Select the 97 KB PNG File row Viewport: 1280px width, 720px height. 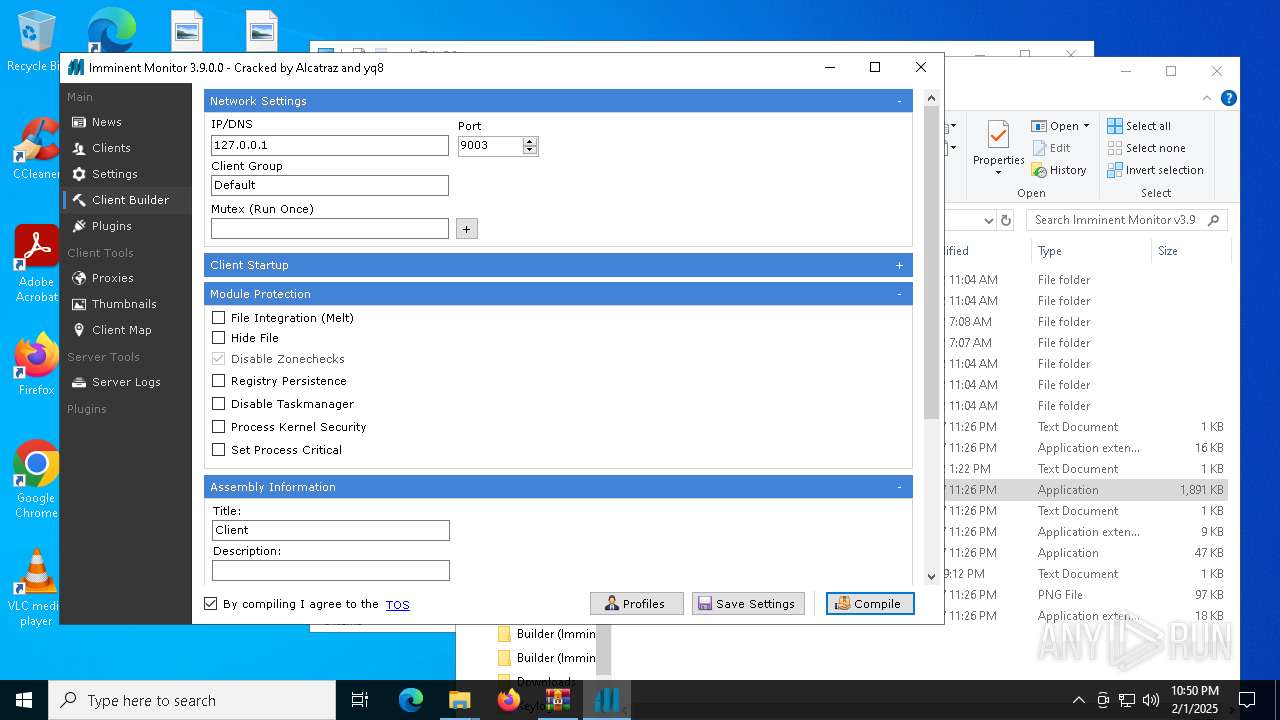coord(1085,595)
